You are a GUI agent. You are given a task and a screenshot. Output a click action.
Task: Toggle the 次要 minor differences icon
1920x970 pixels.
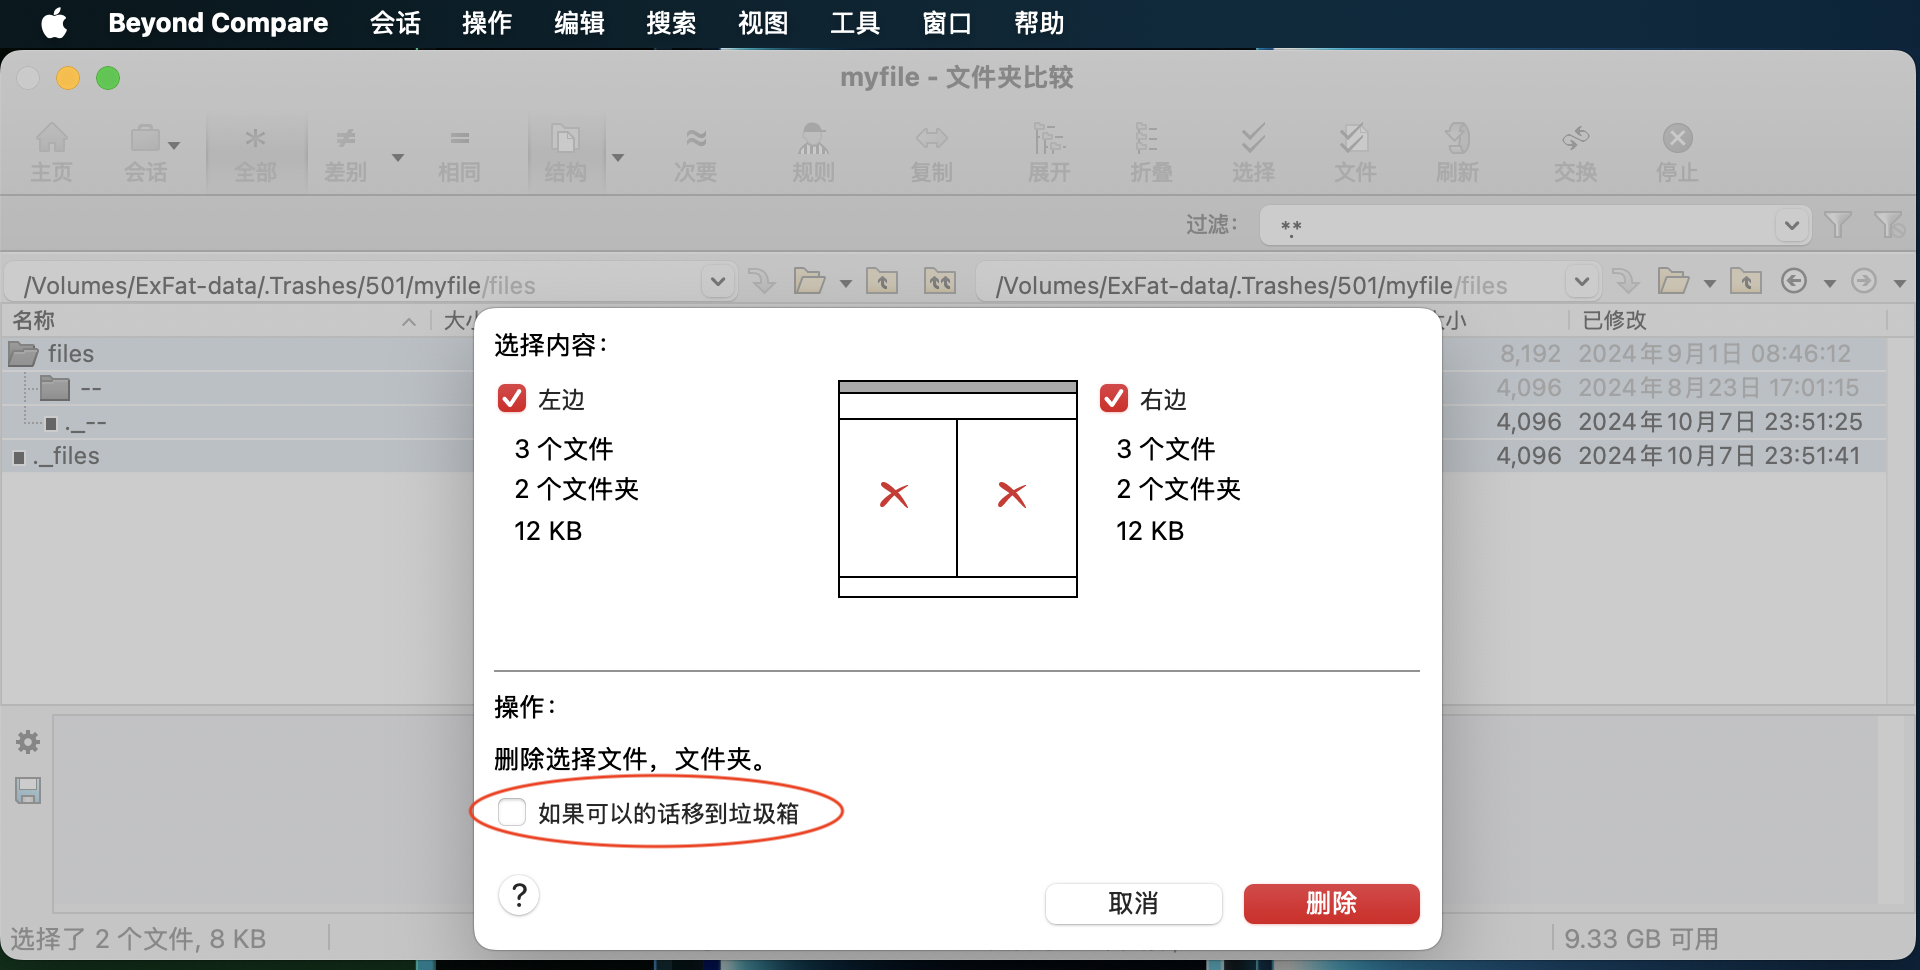(695, 152)
